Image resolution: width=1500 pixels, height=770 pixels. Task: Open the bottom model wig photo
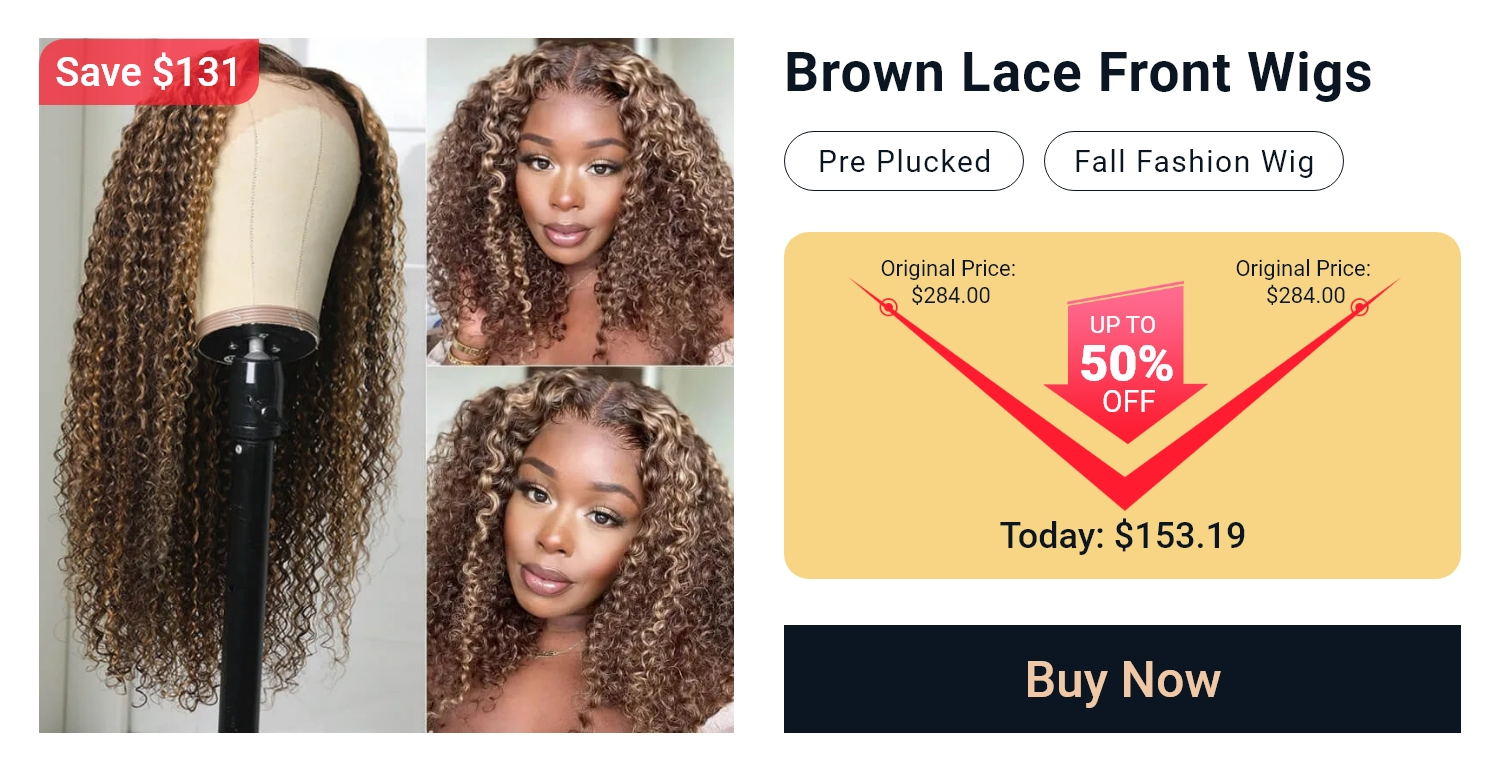(x=580, y=550)
